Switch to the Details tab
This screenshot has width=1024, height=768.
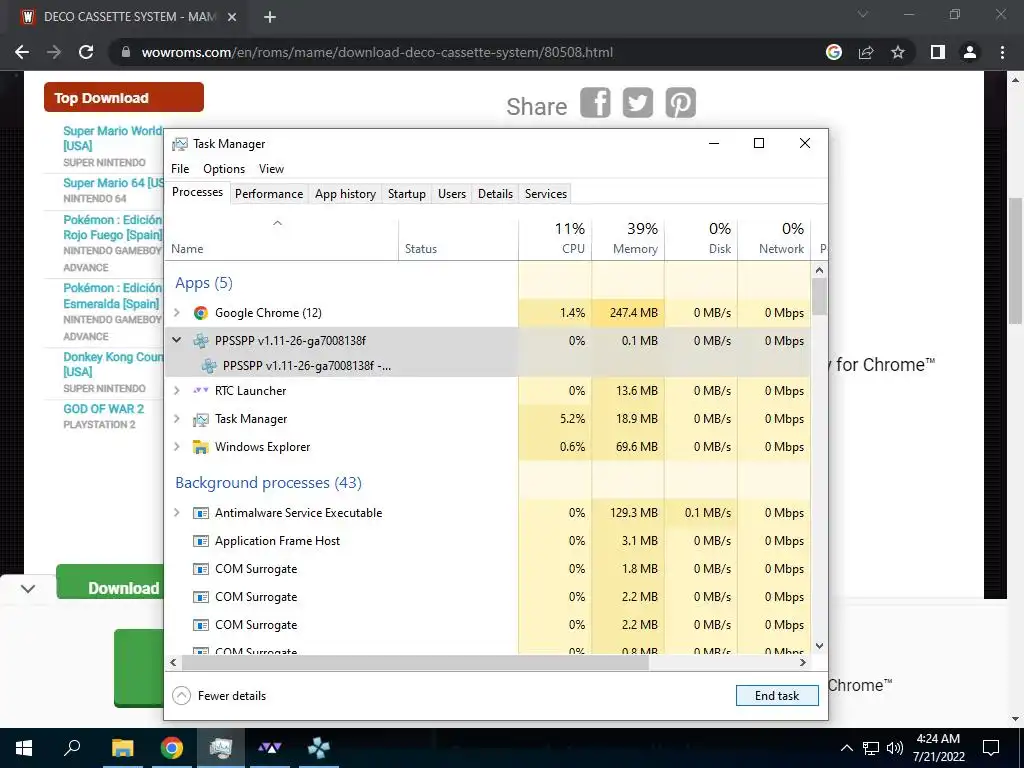(495, 193)
